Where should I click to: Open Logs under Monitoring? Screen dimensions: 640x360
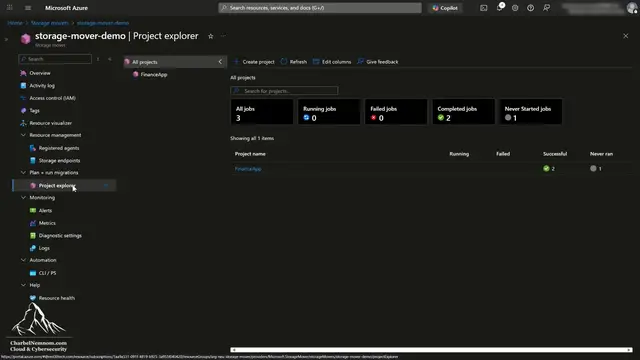pos(44,248)
